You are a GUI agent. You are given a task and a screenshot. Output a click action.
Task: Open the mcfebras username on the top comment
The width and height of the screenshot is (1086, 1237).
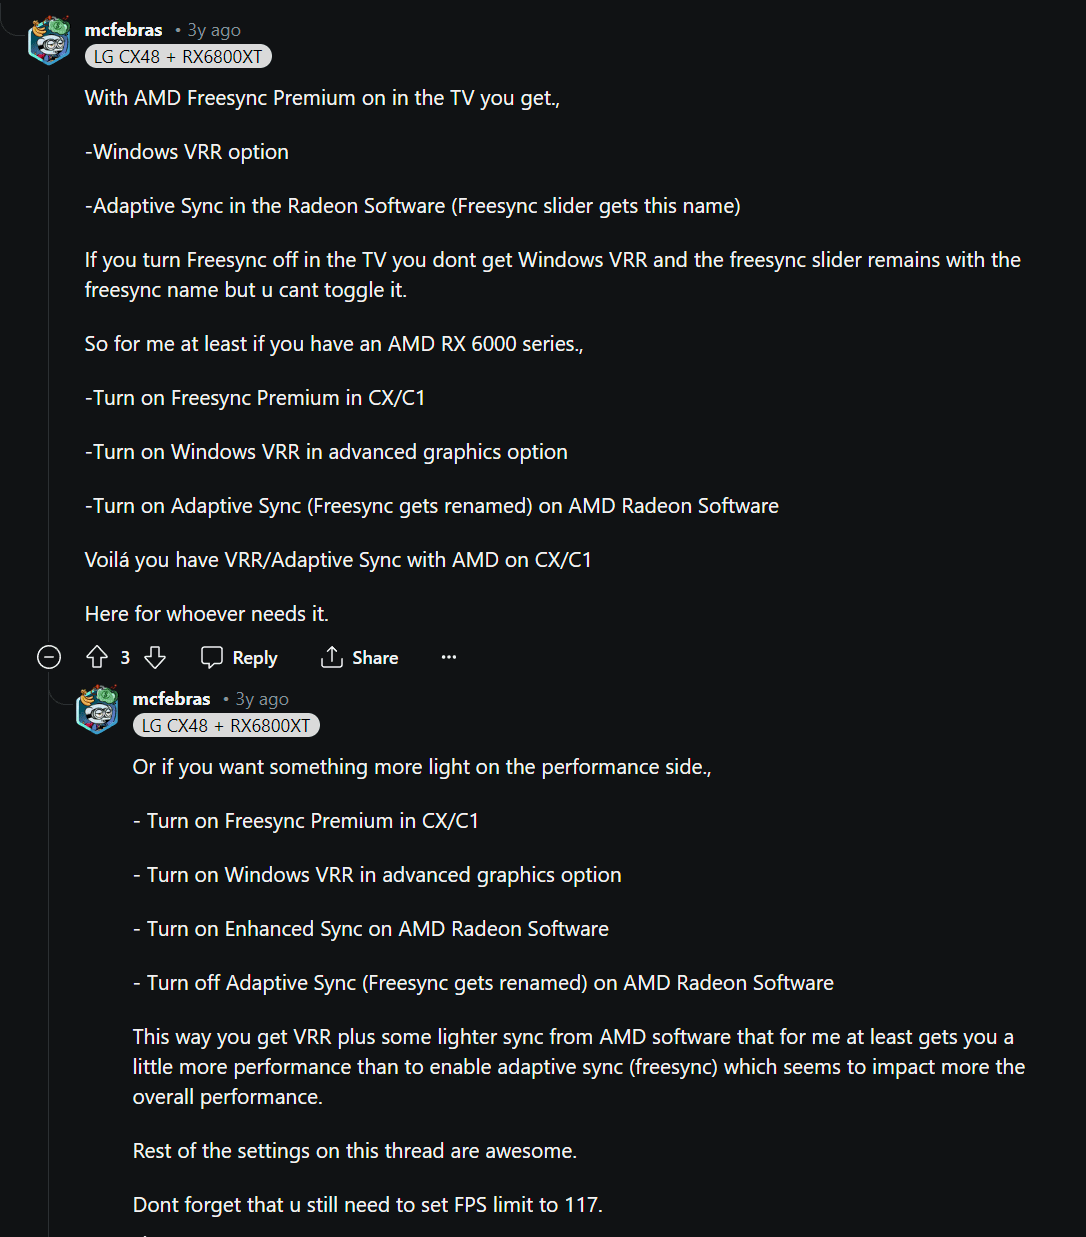(124, 30)
